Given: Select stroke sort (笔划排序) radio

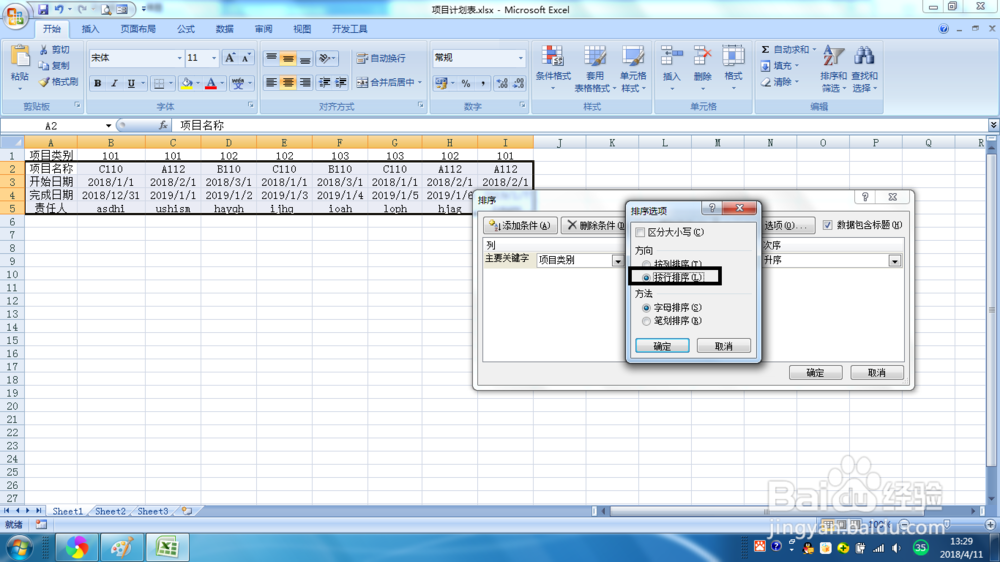Looking at the screenshot, I should tap(646, 321).
